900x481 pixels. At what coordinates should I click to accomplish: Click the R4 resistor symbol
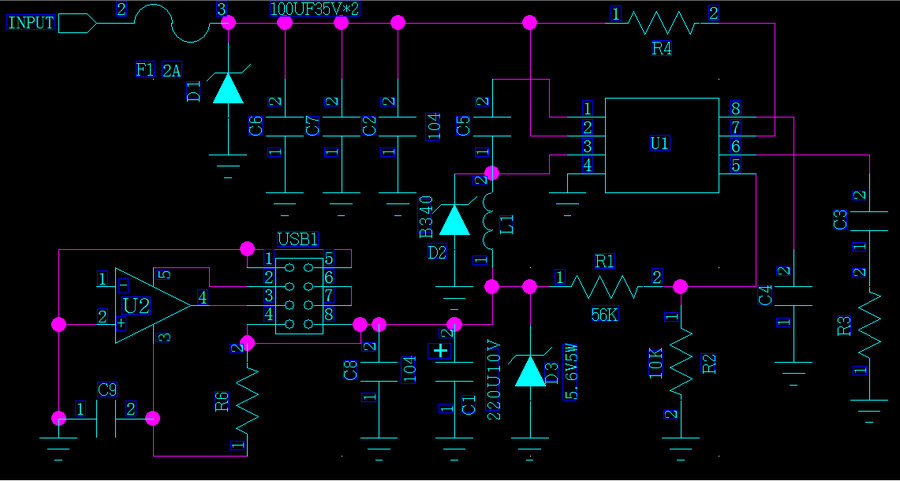point(661,23)
